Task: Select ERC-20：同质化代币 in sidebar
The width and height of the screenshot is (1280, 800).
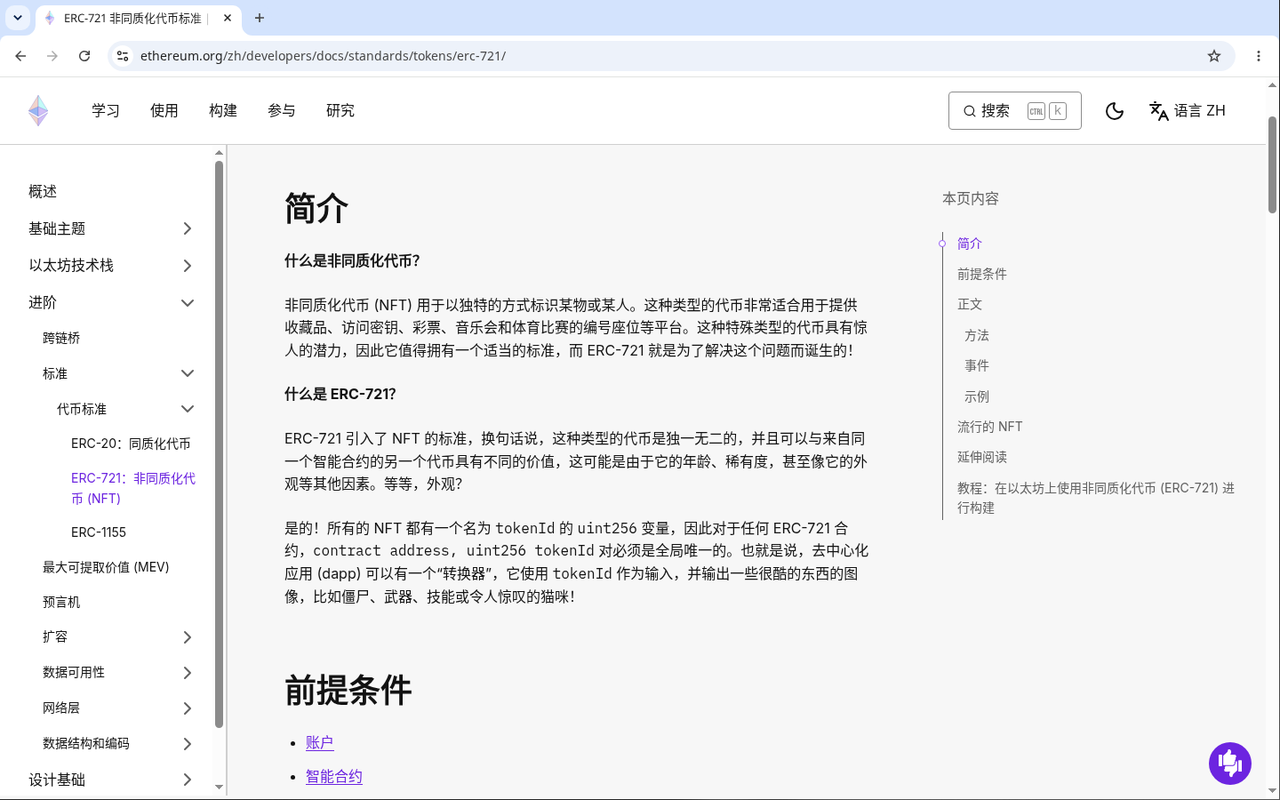Action: (131, 444)
